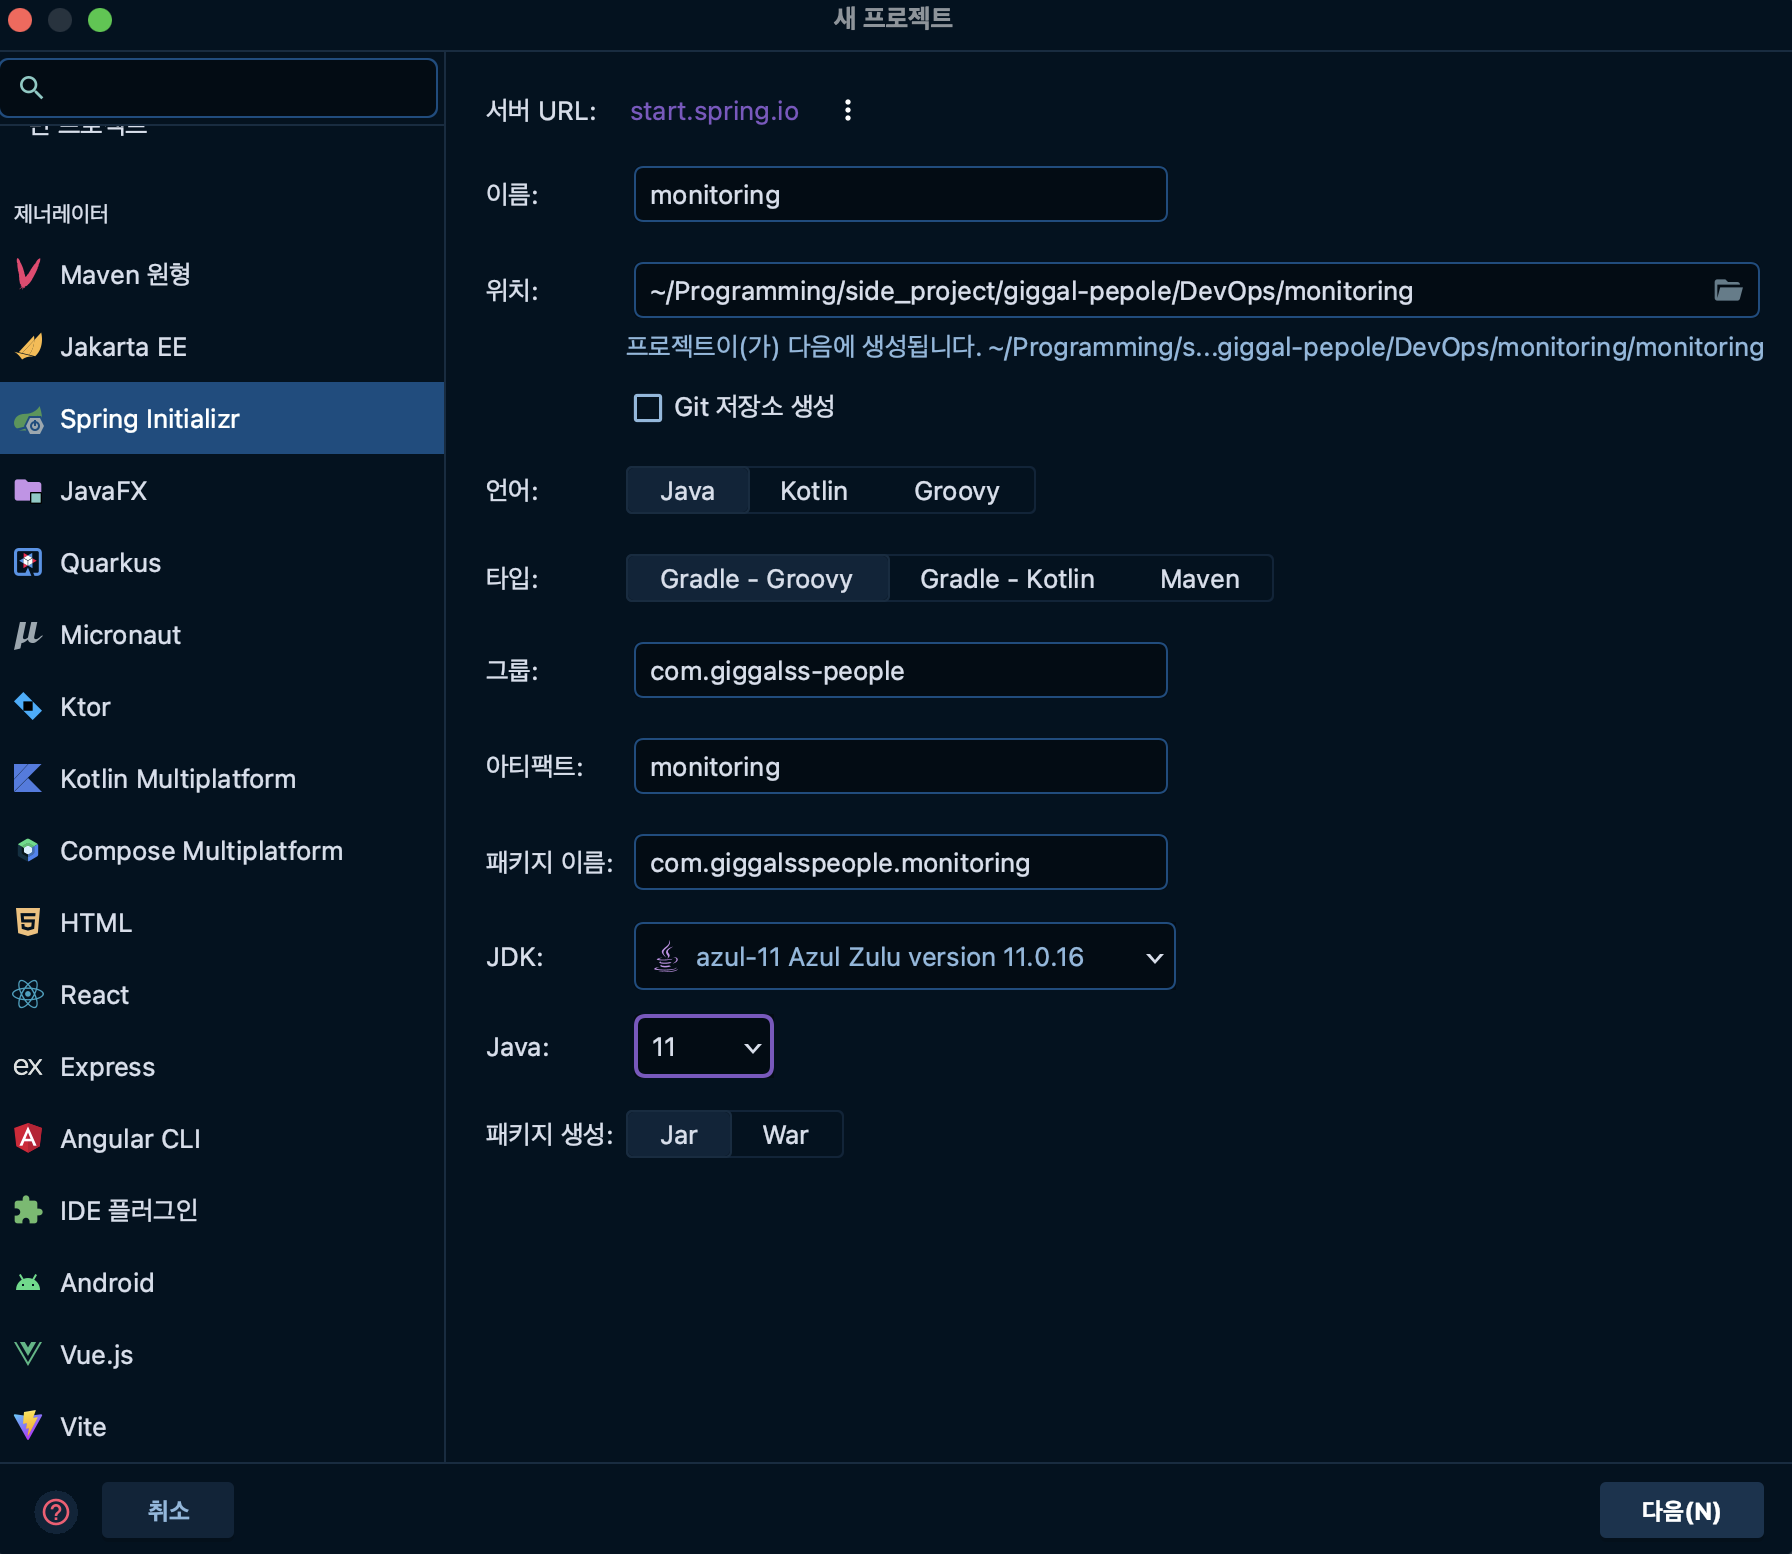
Task: Open server URL options kebab menu
Action: [848, 110]
